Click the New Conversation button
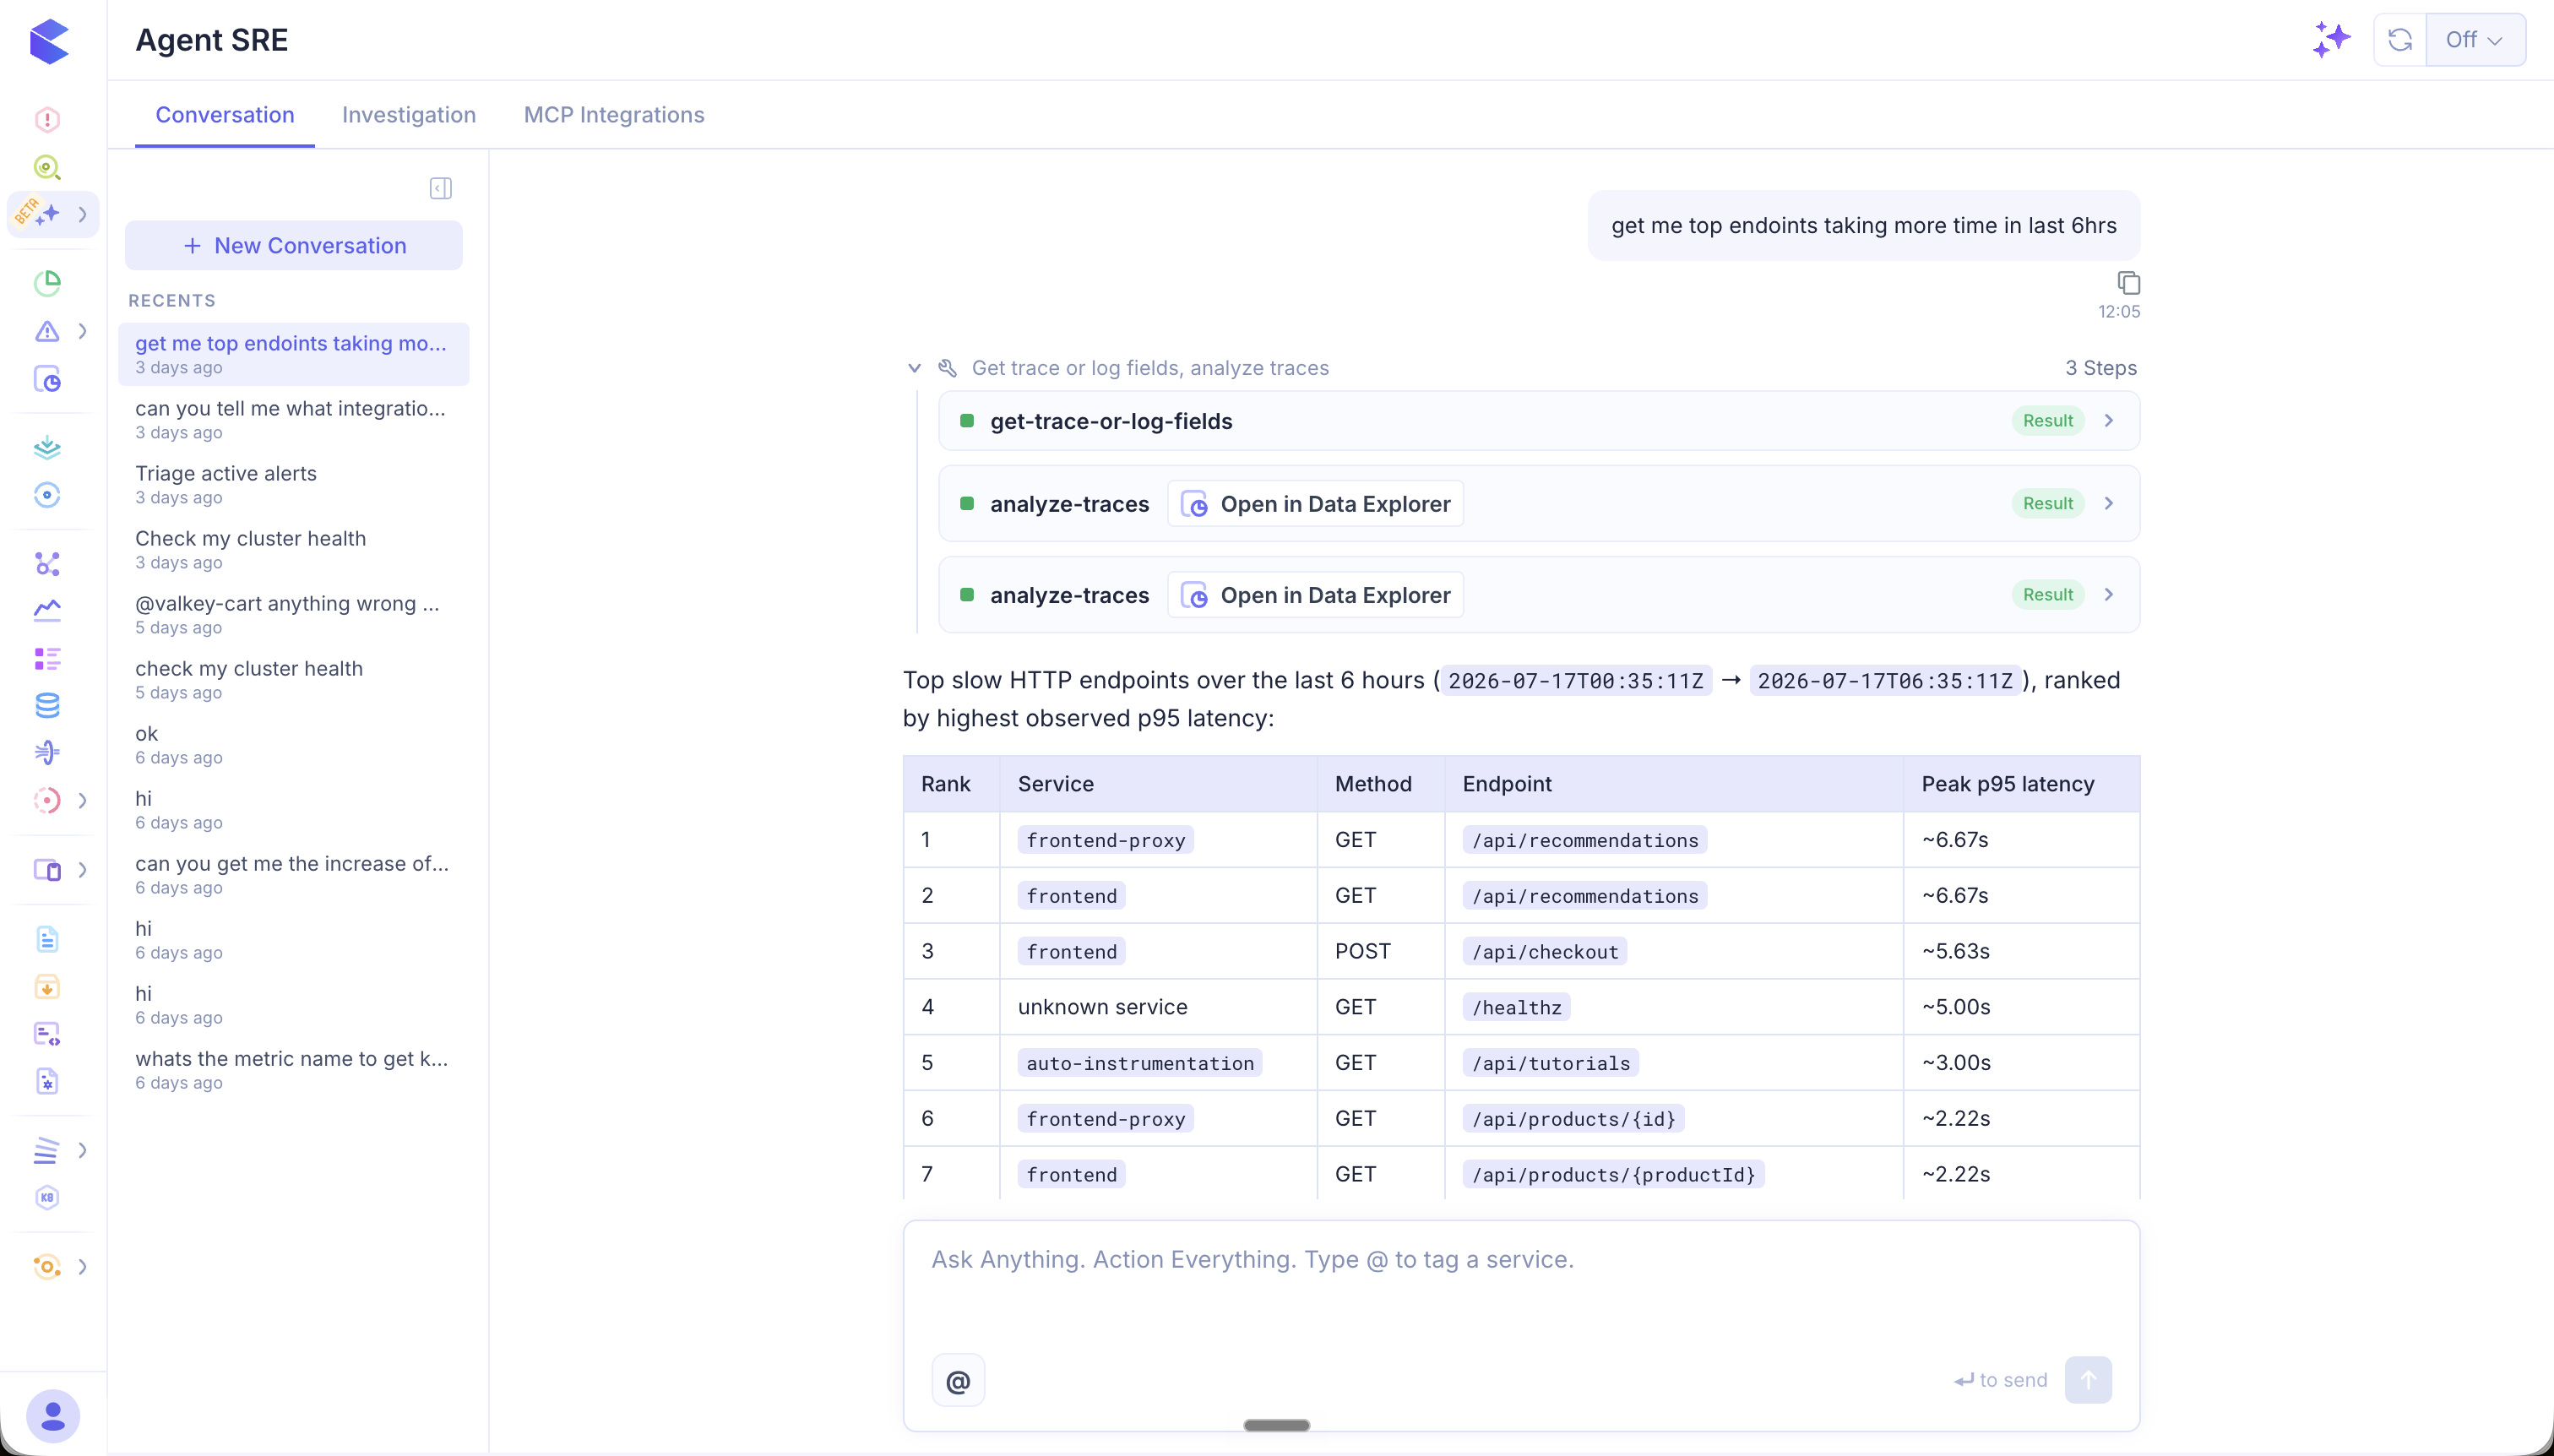The image size is (2554, 1456). click(x=294, y=245)
